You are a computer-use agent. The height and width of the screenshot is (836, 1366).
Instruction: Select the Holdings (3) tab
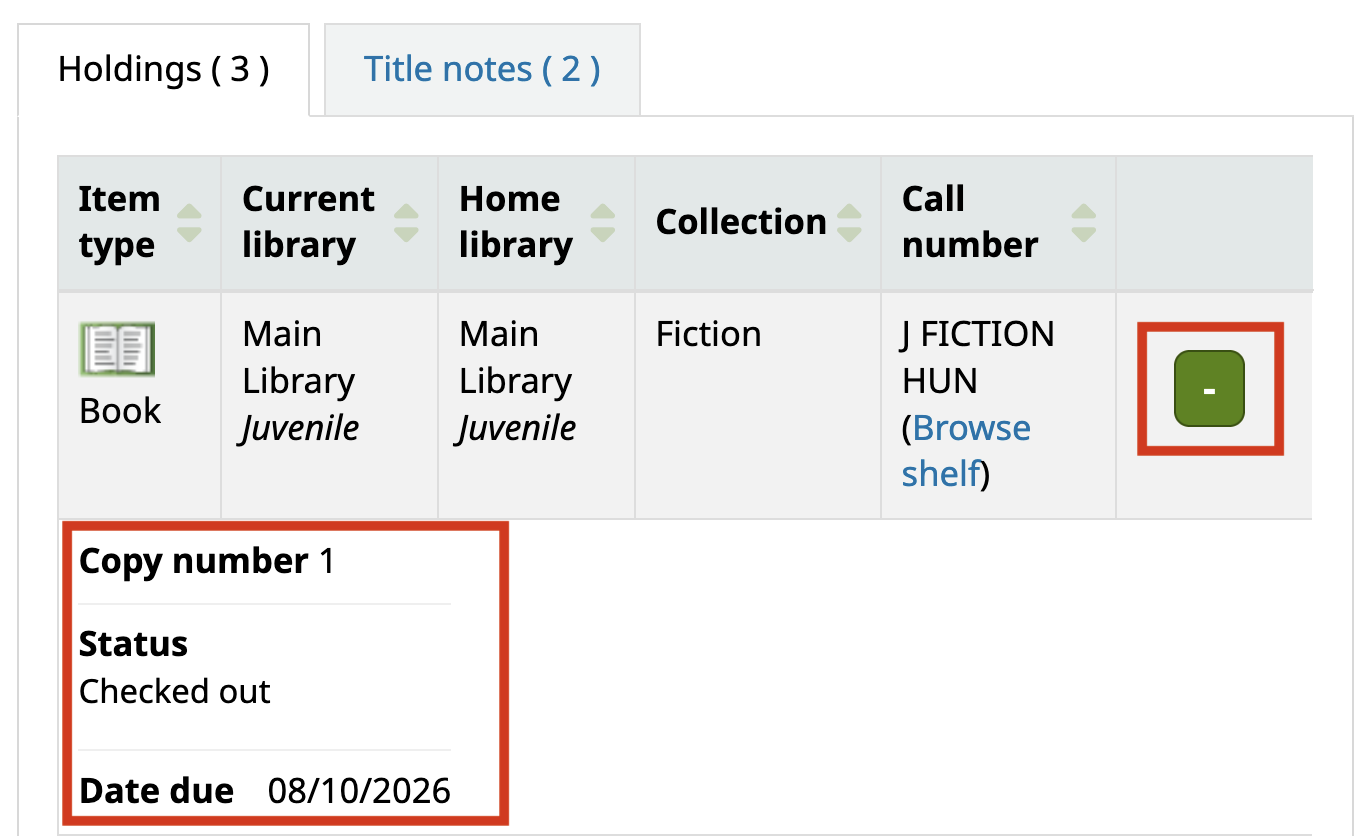[164, 69]
